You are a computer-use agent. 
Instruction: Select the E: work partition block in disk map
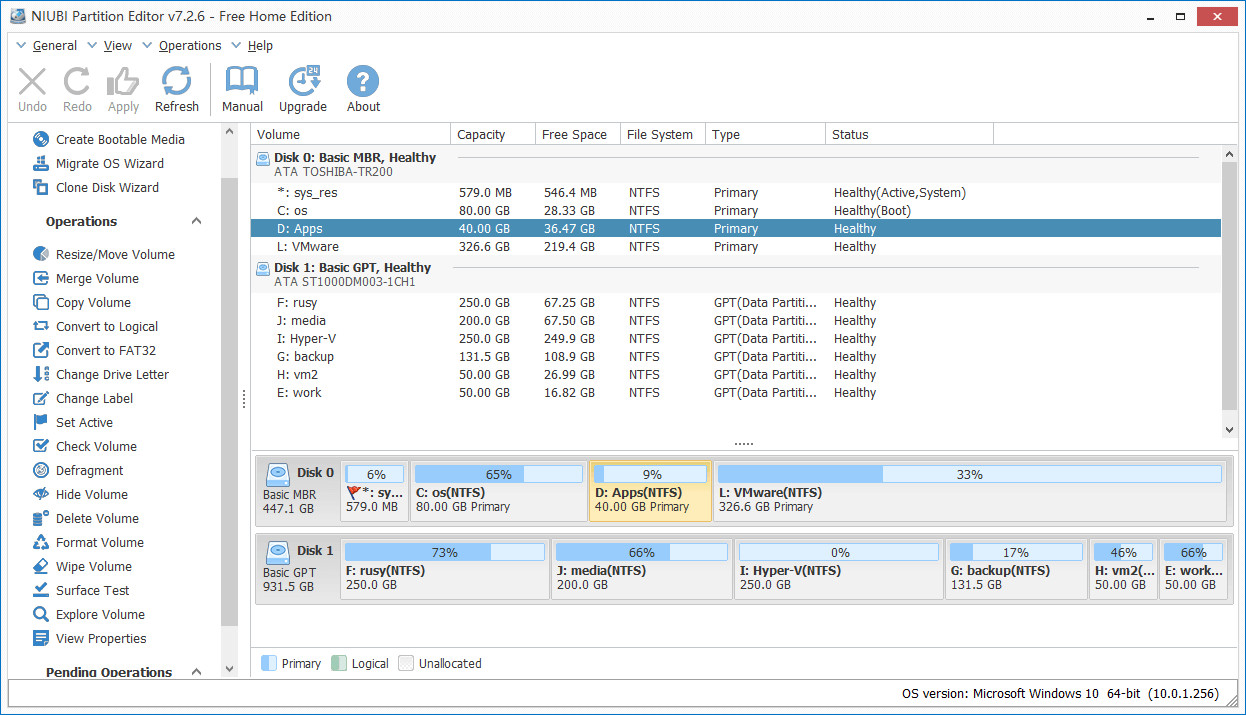(1193, 568)
